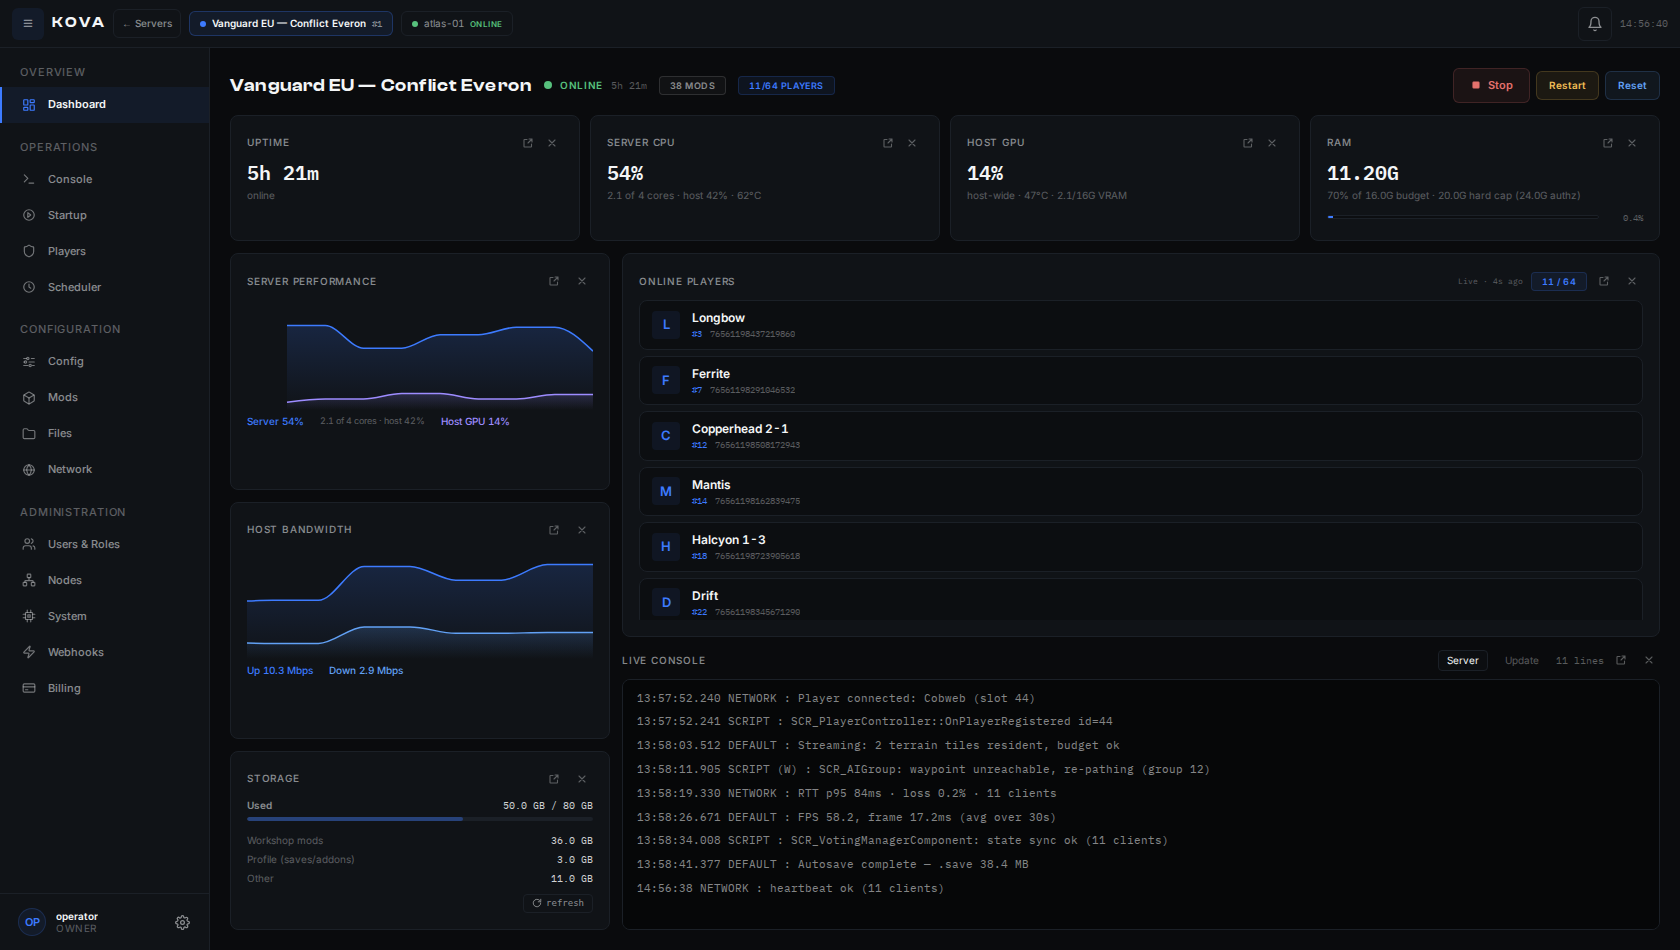Image resolution: width=1680 pixels, height=950 pixels.
Task: Close the Uptime card
Action: click(x=552, y=143)
